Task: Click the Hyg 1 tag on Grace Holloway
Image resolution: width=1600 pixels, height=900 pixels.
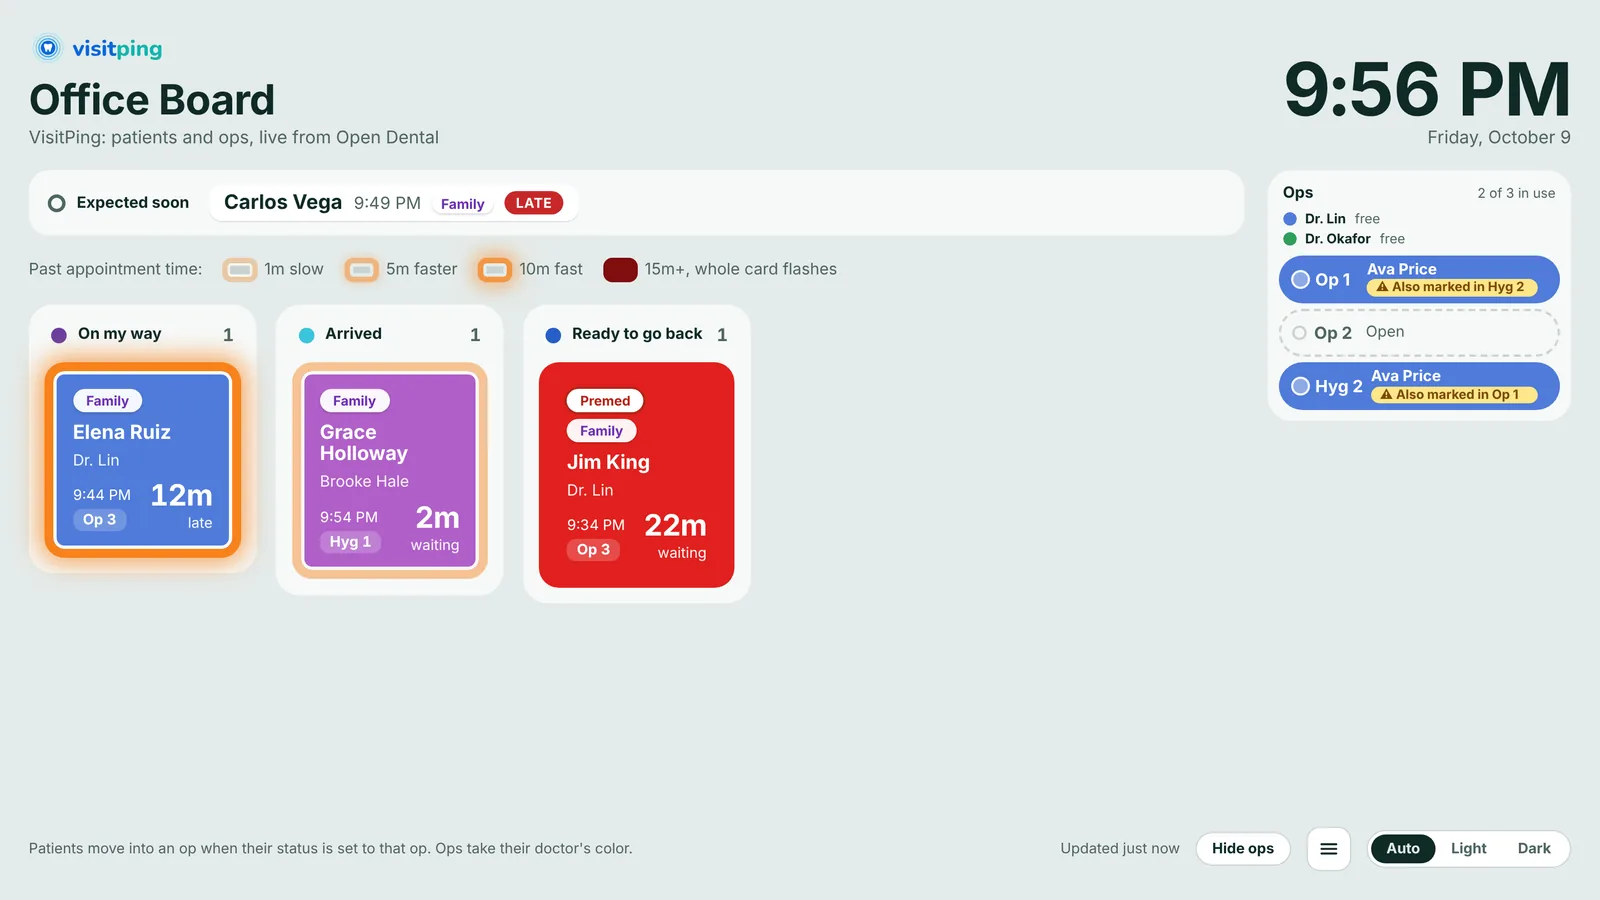Action: click(x=350, y=542)
